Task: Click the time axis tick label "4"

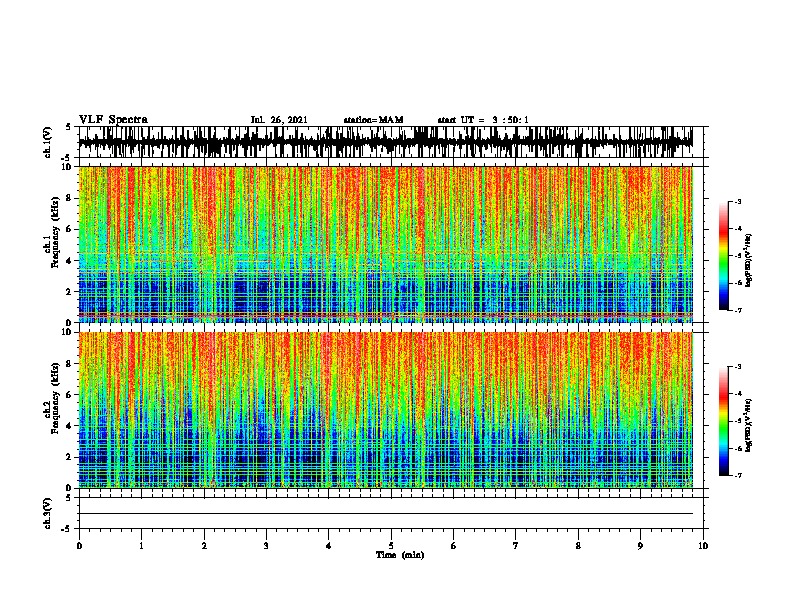Action: pyautogui.click(x=329, y=545)
